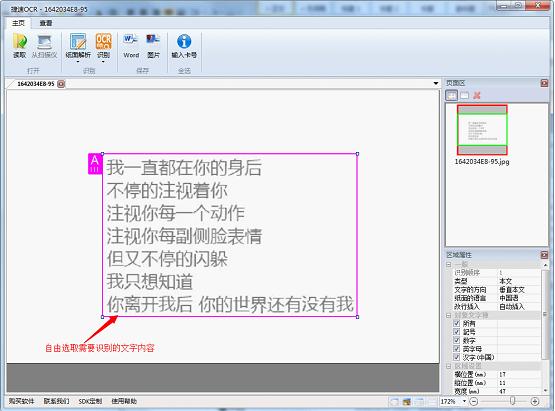Viewport: 555px width, 411px height.
Task: Save result as Word document
Action: pyautogui.click(x=131, y=45)
